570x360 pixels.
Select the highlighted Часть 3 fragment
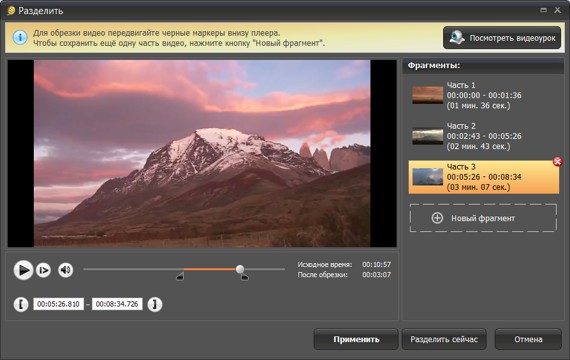click(484, 177)
